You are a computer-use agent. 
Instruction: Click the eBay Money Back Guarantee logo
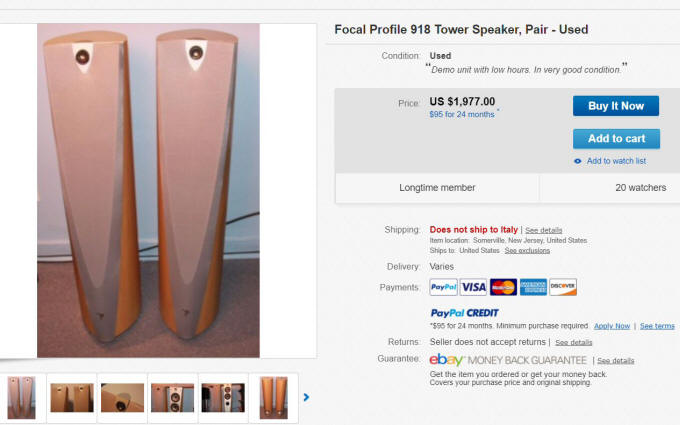508,359
